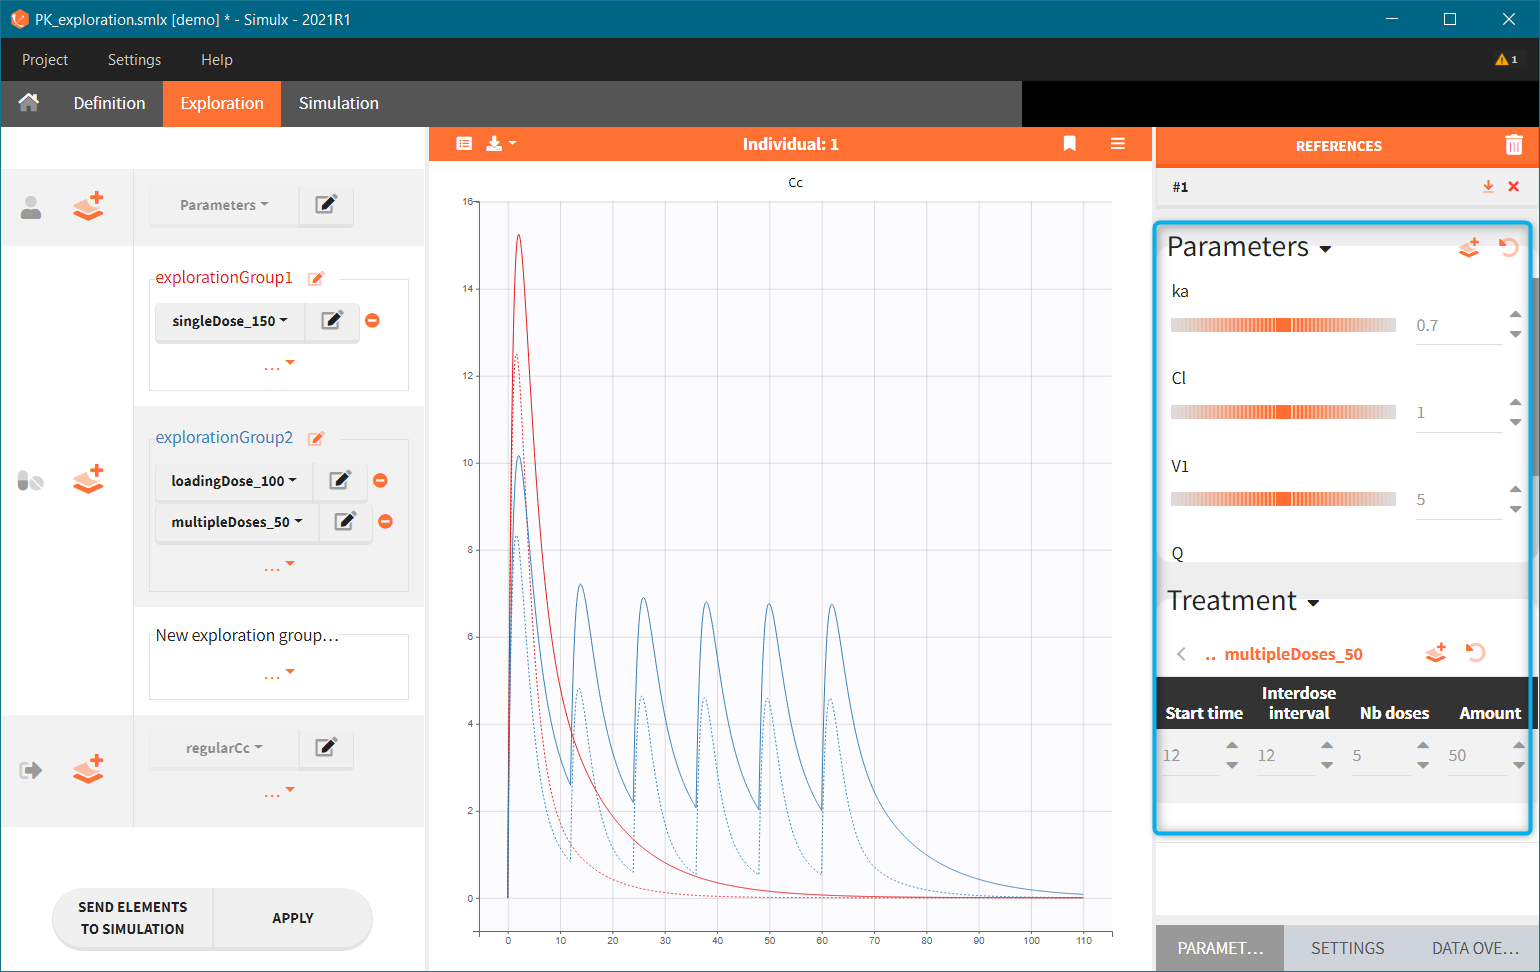
Task: Open the hamburger menu in plot header
Action: click(x=1117, y=144)
